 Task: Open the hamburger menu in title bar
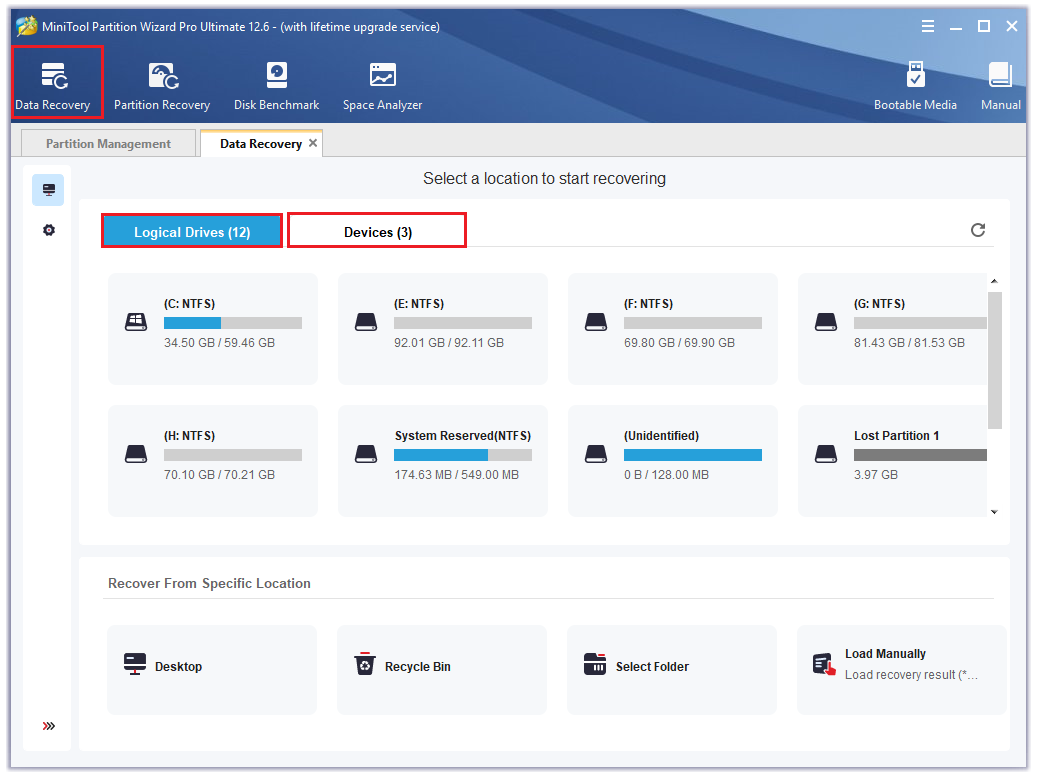point(928,27)
